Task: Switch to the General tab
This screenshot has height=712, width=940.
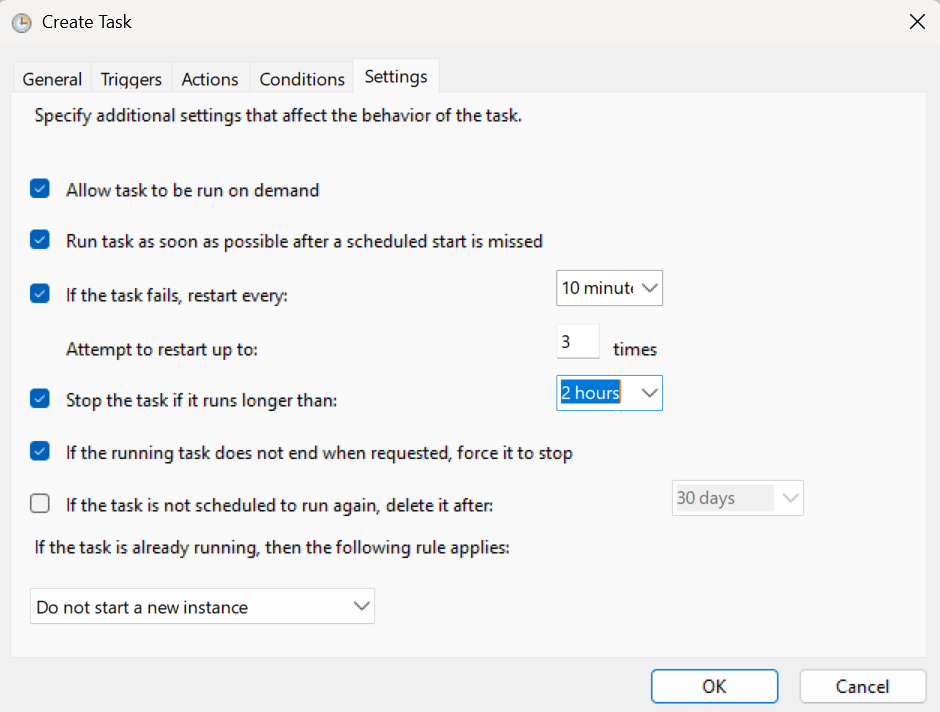Action: 51,78
